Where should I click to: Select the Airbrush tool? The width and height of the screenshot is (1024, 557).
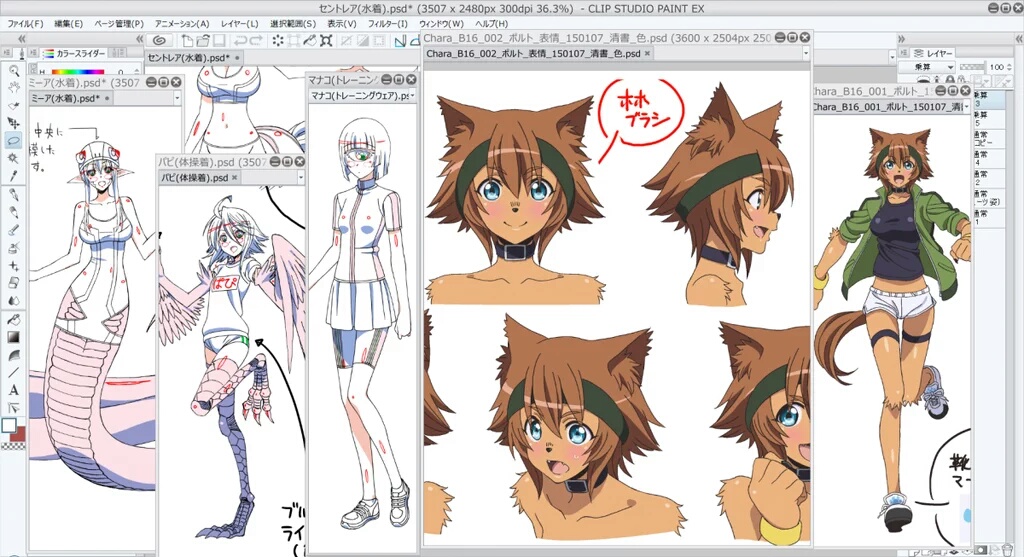coord(13,248)
